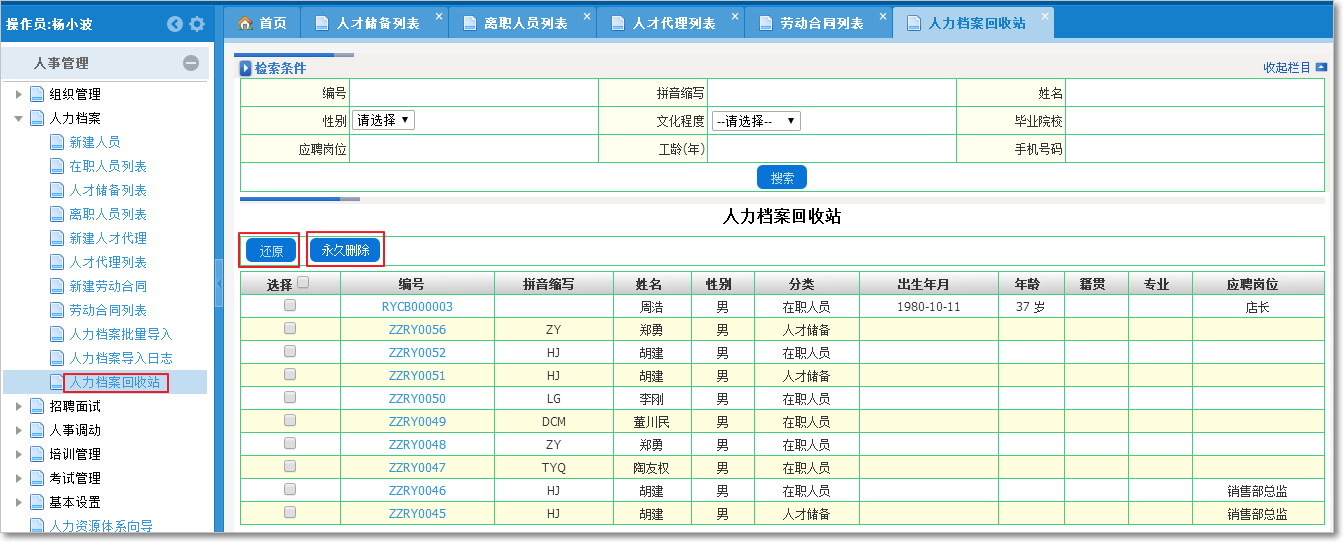Screen dimensions: 1343x542
Task: Check the row ZZRY0049 checkbox
Action: point(290,420)
